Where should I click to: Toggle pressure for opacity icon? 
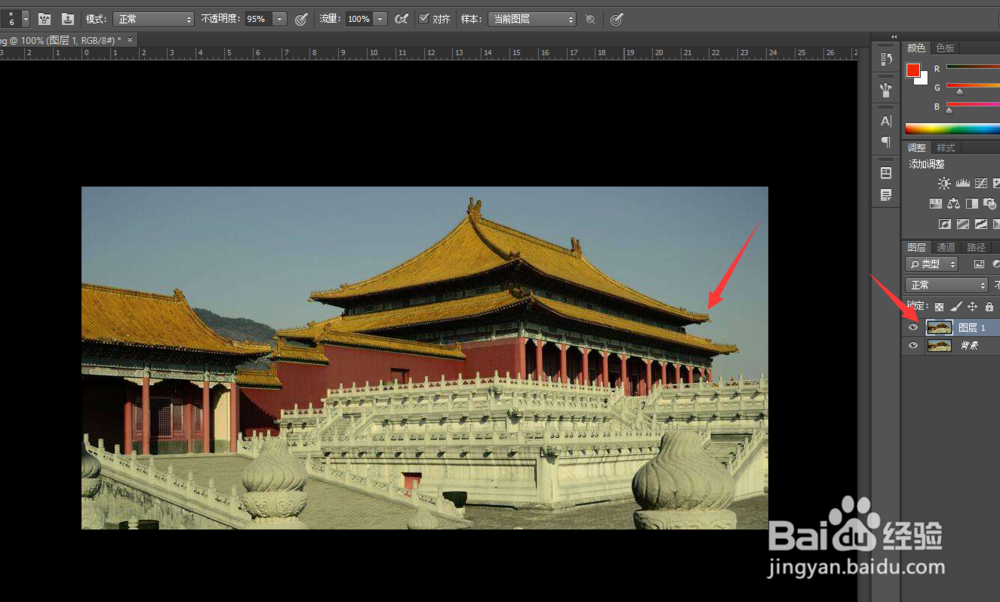point(301,20)
